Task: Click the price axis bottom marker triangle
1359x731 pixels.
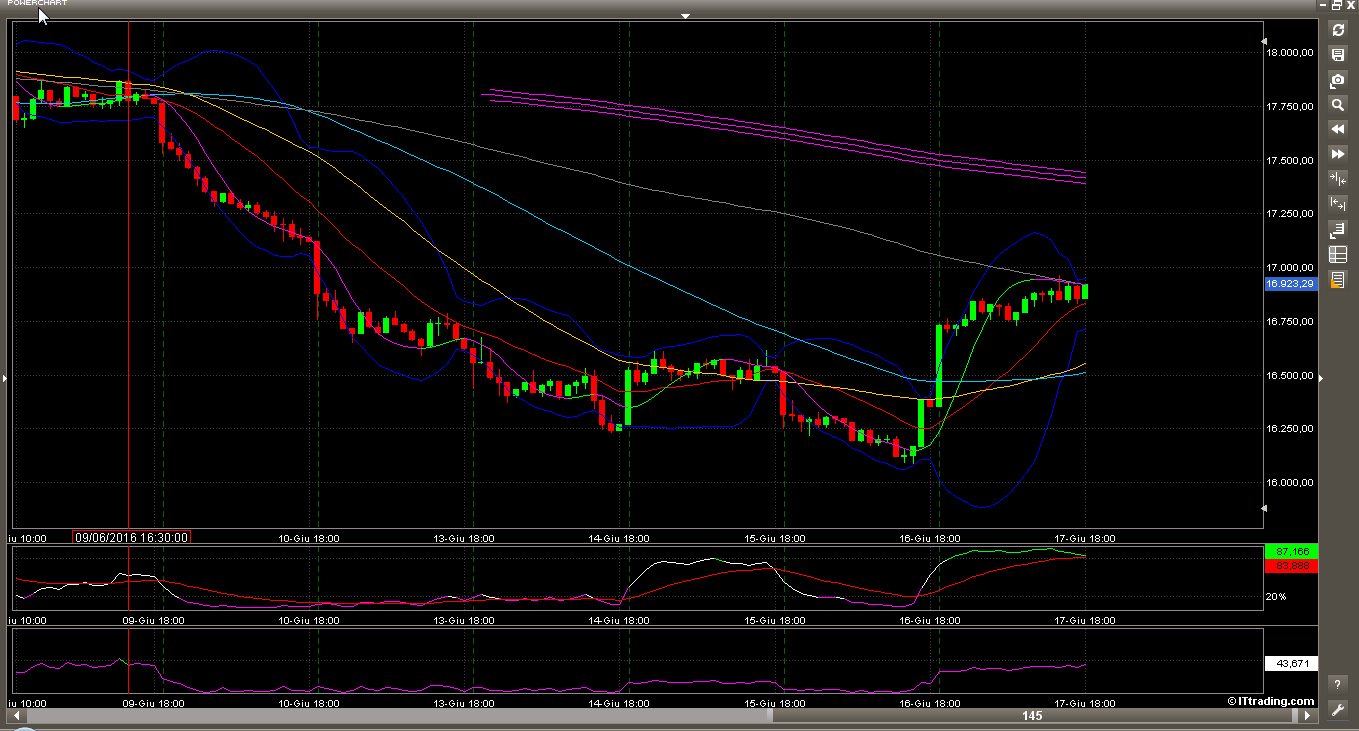Action: click(1265, 510)
